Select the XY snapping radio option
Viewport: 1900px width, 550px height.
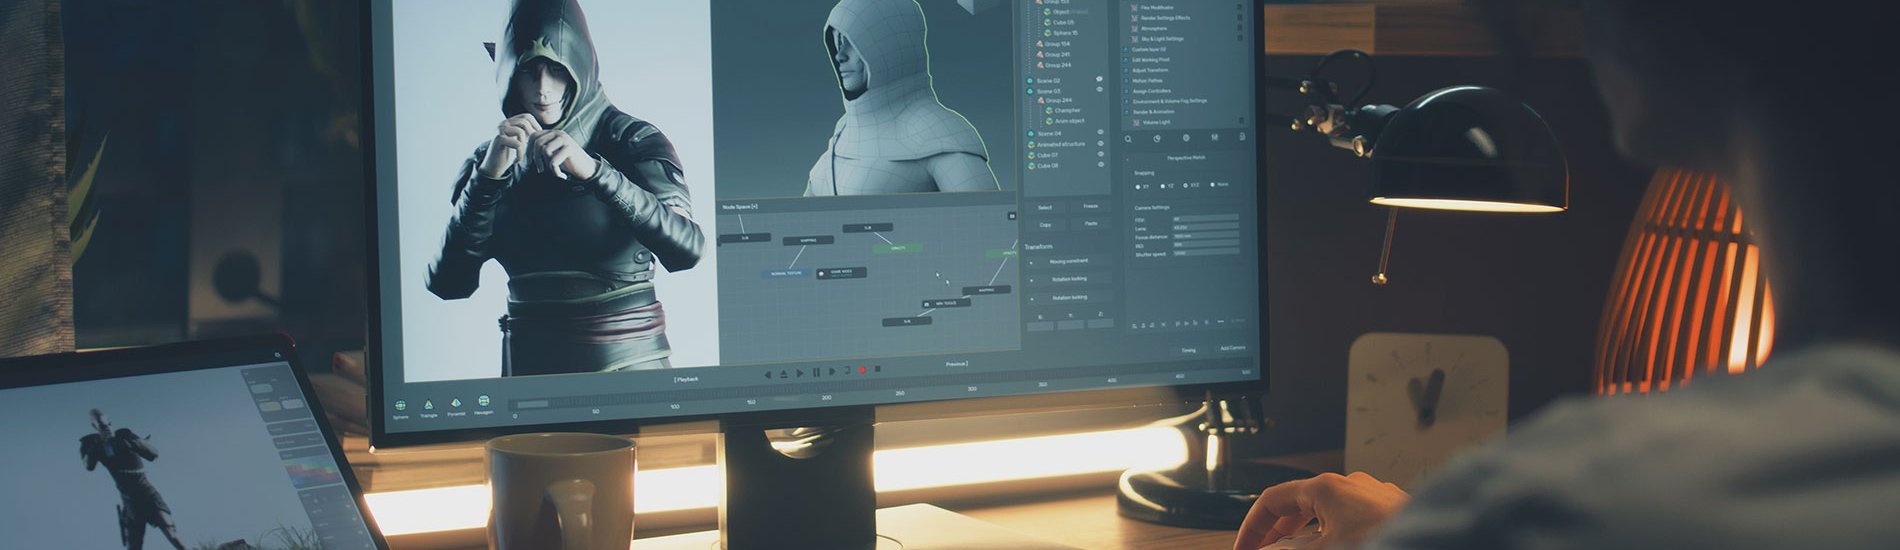tap(1137, 187)
